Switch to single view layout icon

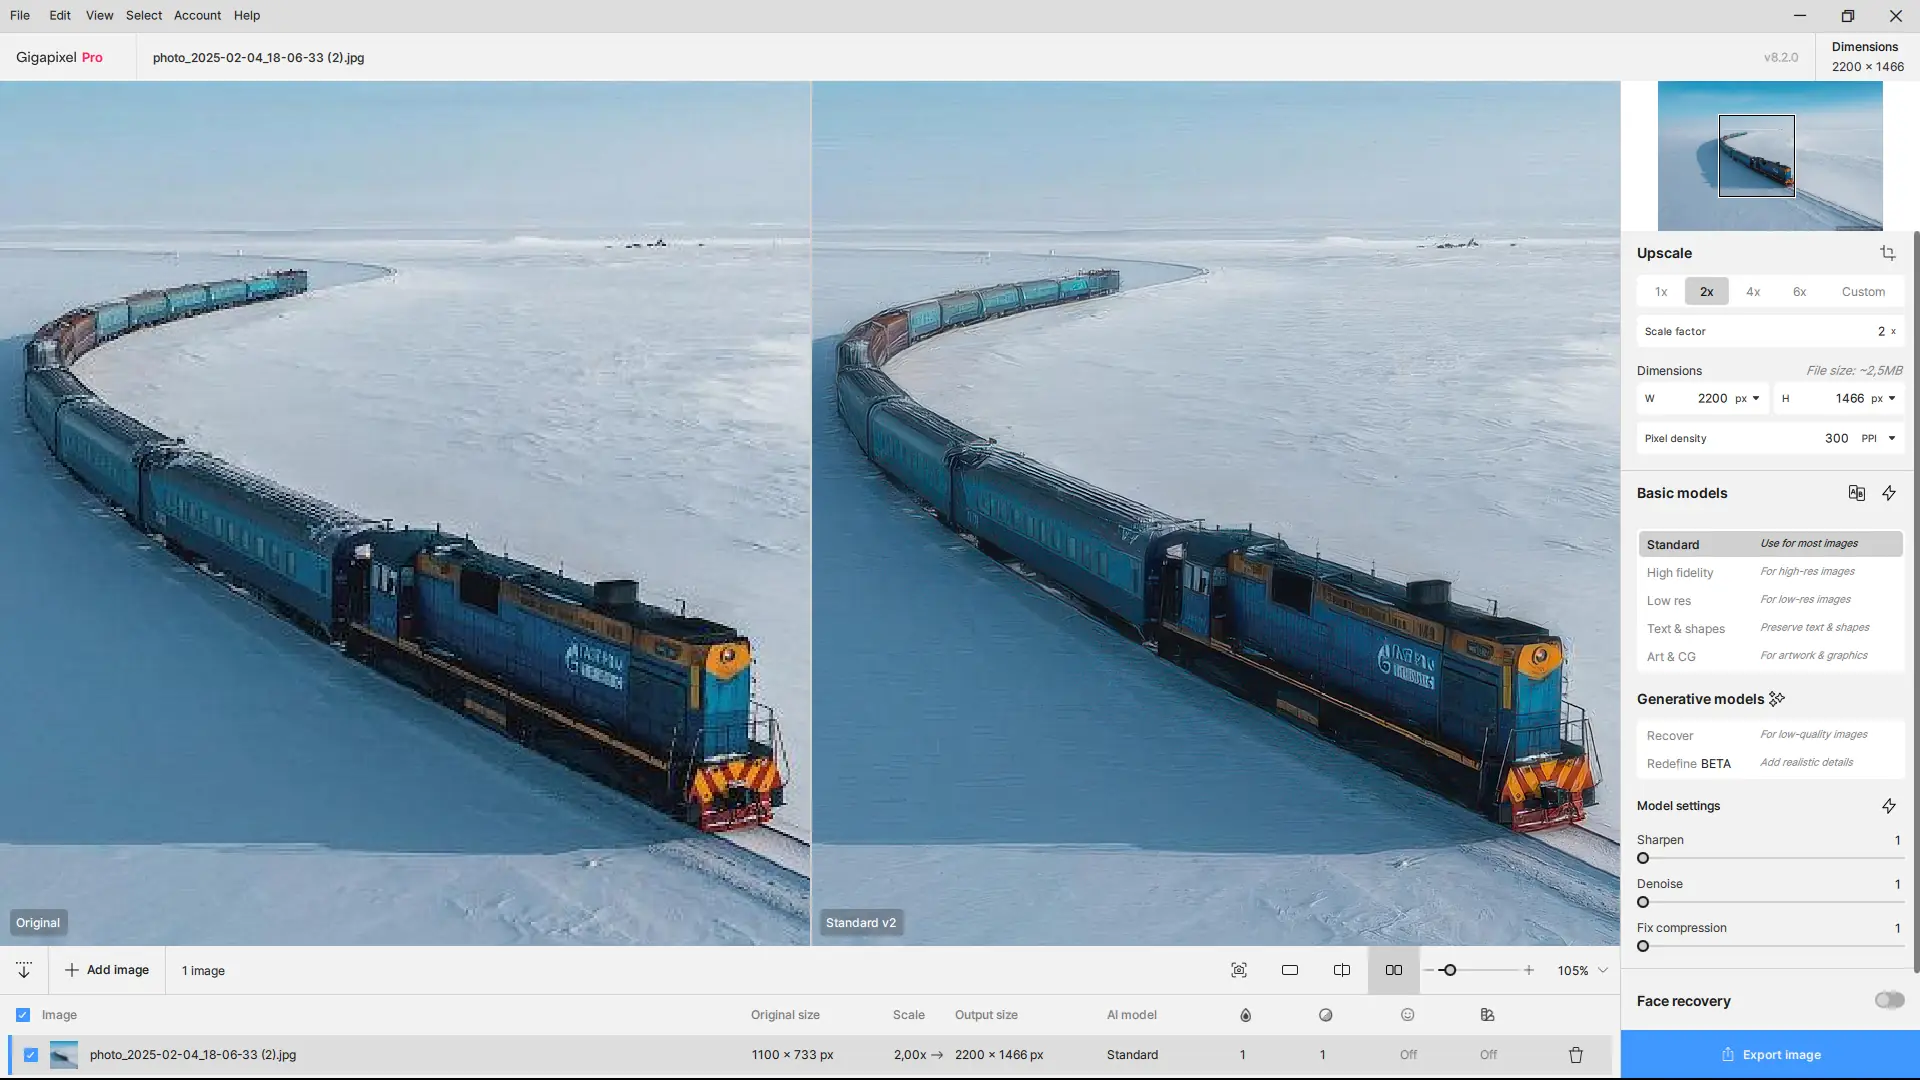[1290, 970]
